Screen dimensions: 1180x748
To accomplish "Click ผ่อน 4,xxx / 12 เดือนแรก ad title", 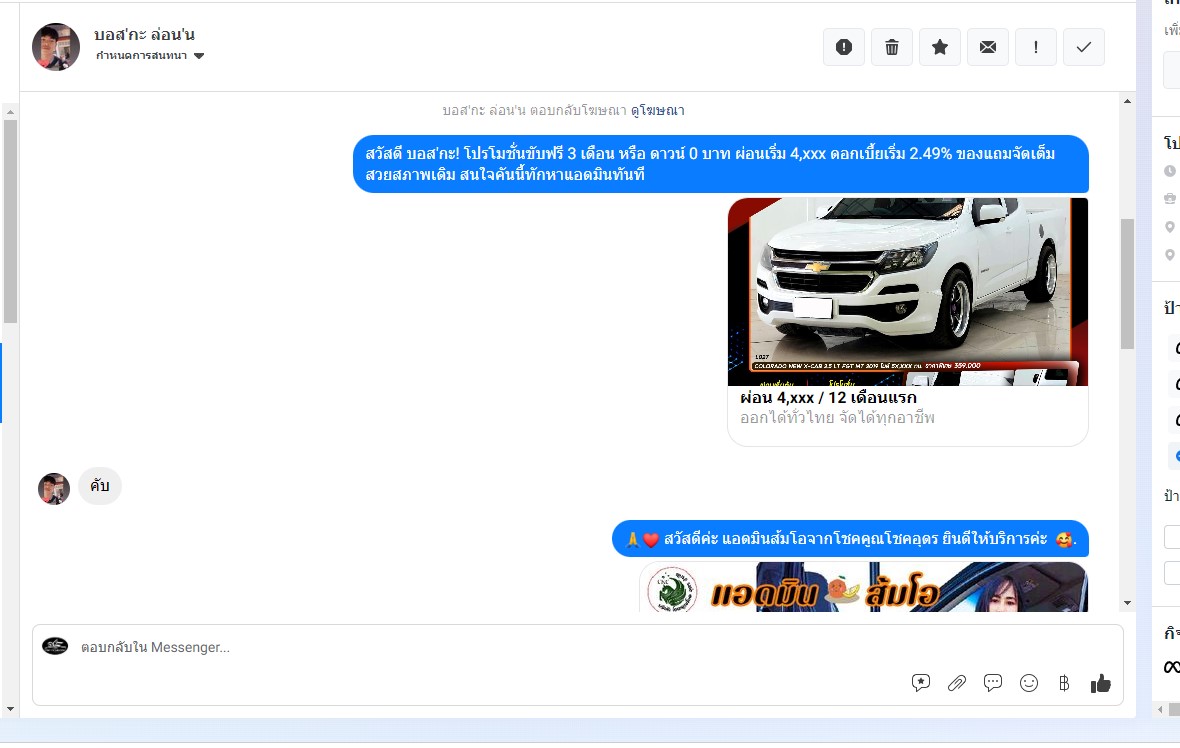I will [x=829, y=397].
